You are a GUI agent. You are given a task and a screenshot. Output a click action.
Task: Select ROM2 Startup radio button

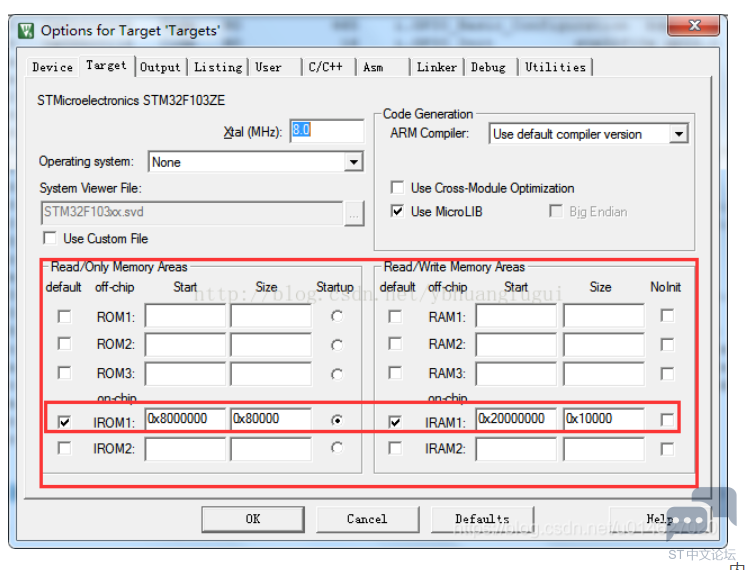(x=337, y=345)
